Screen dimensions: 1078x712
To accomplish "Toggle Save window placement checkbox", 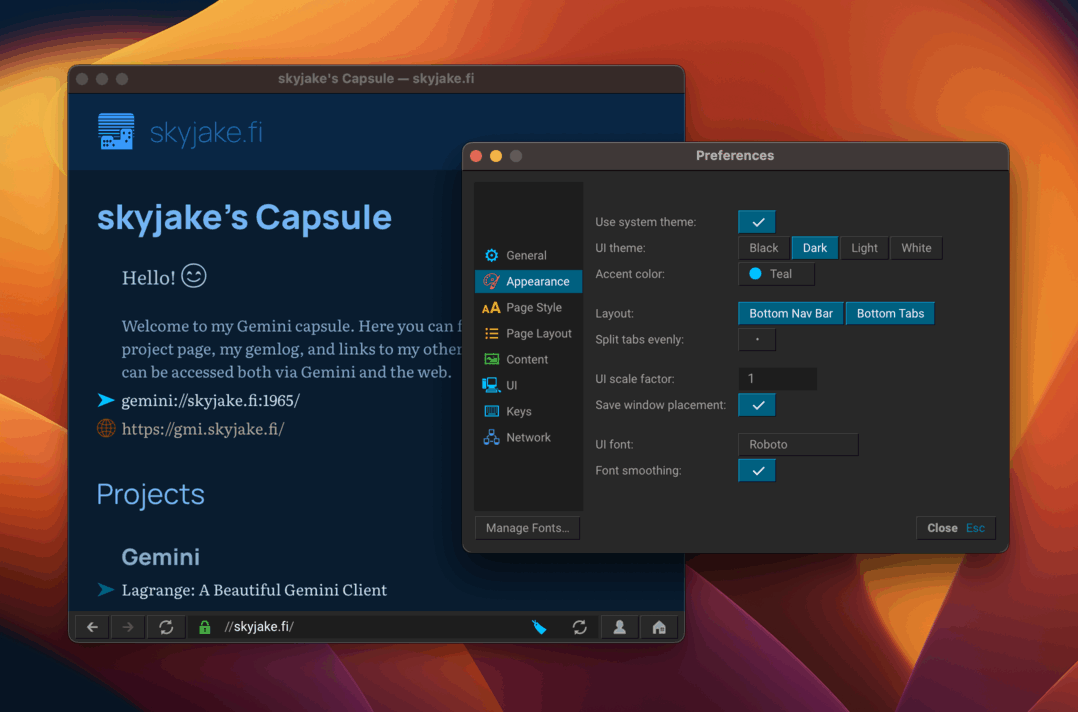I will (x=757, y=405).
